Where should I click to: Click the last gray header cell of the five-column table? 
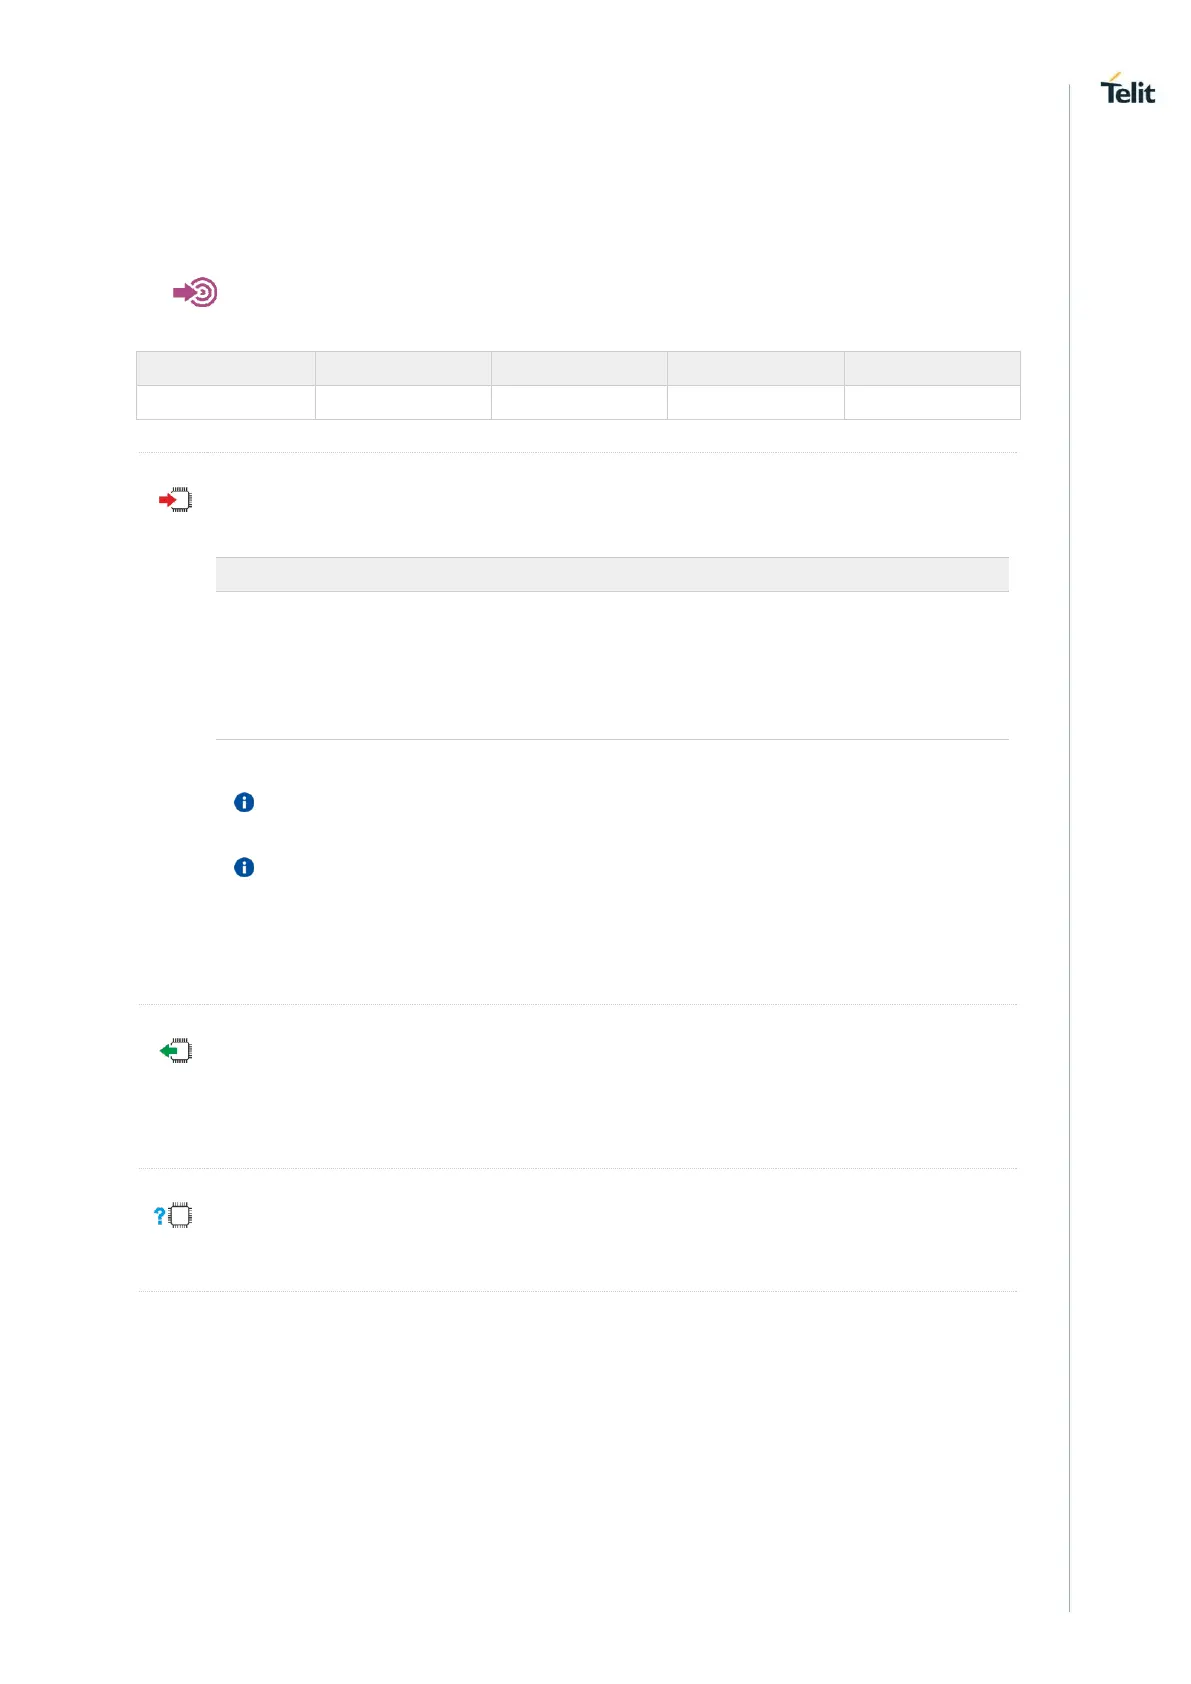coord(932,368)
